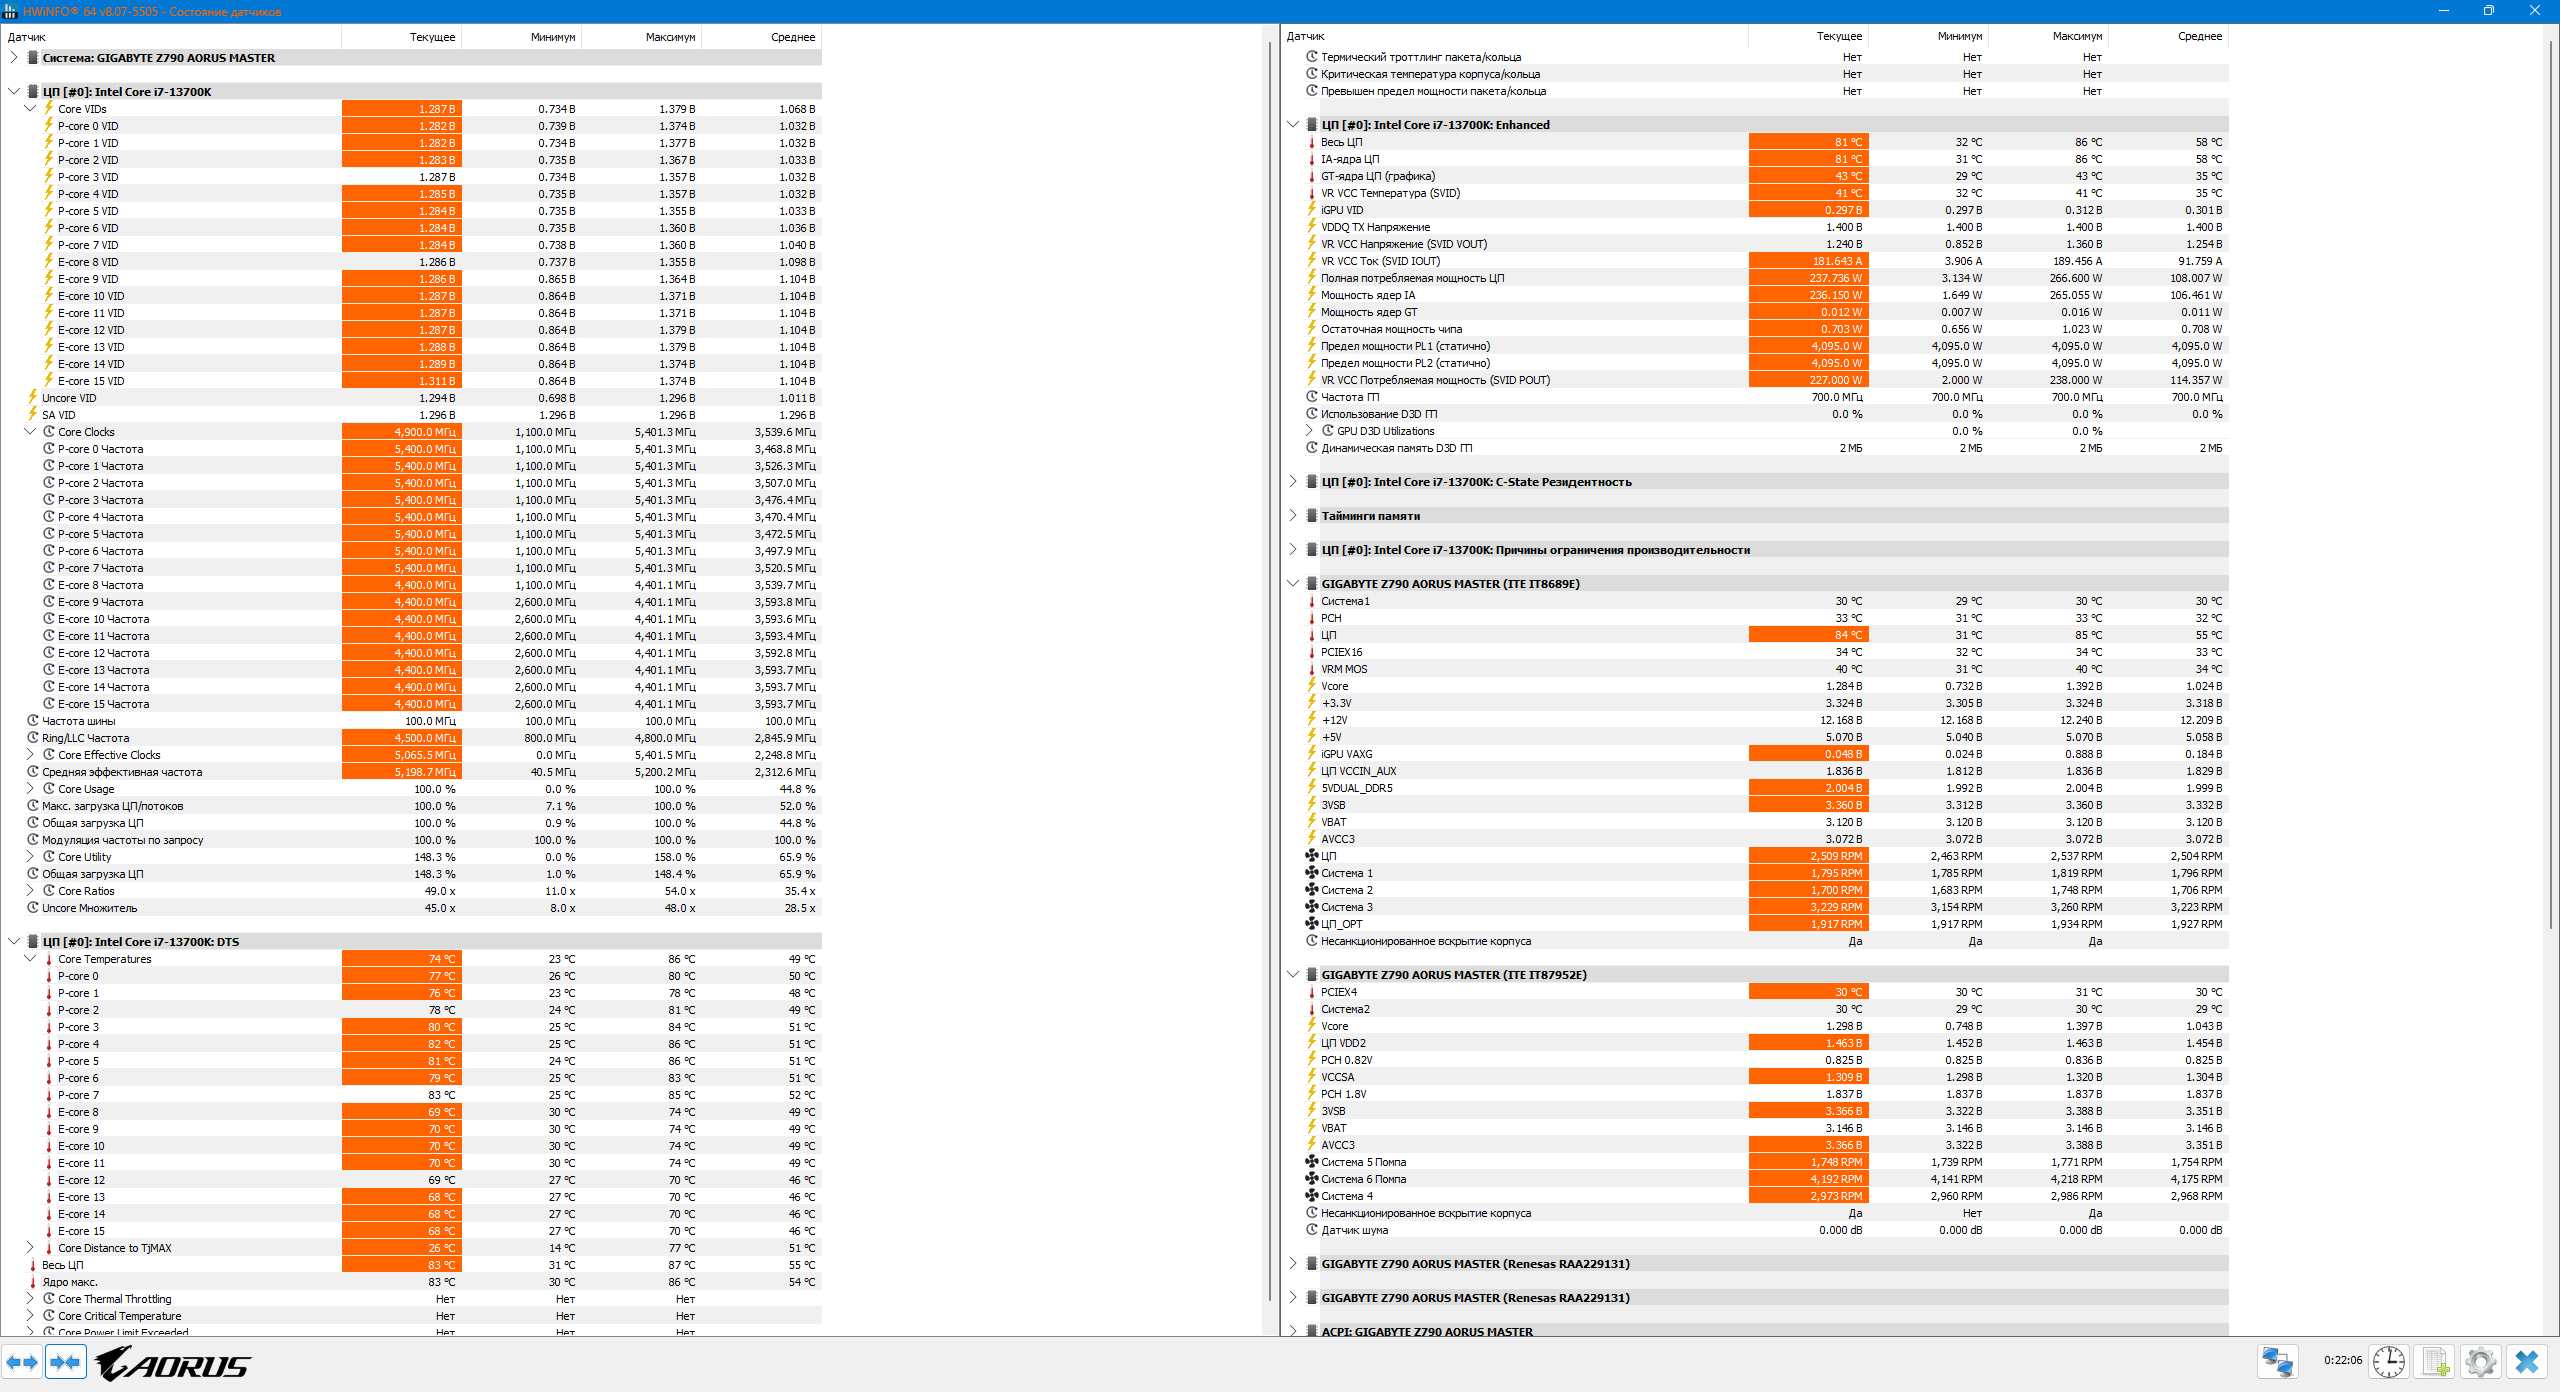Open sensor settings gear icon
The image size is (2560, 1392).
pos(2480,1362)
